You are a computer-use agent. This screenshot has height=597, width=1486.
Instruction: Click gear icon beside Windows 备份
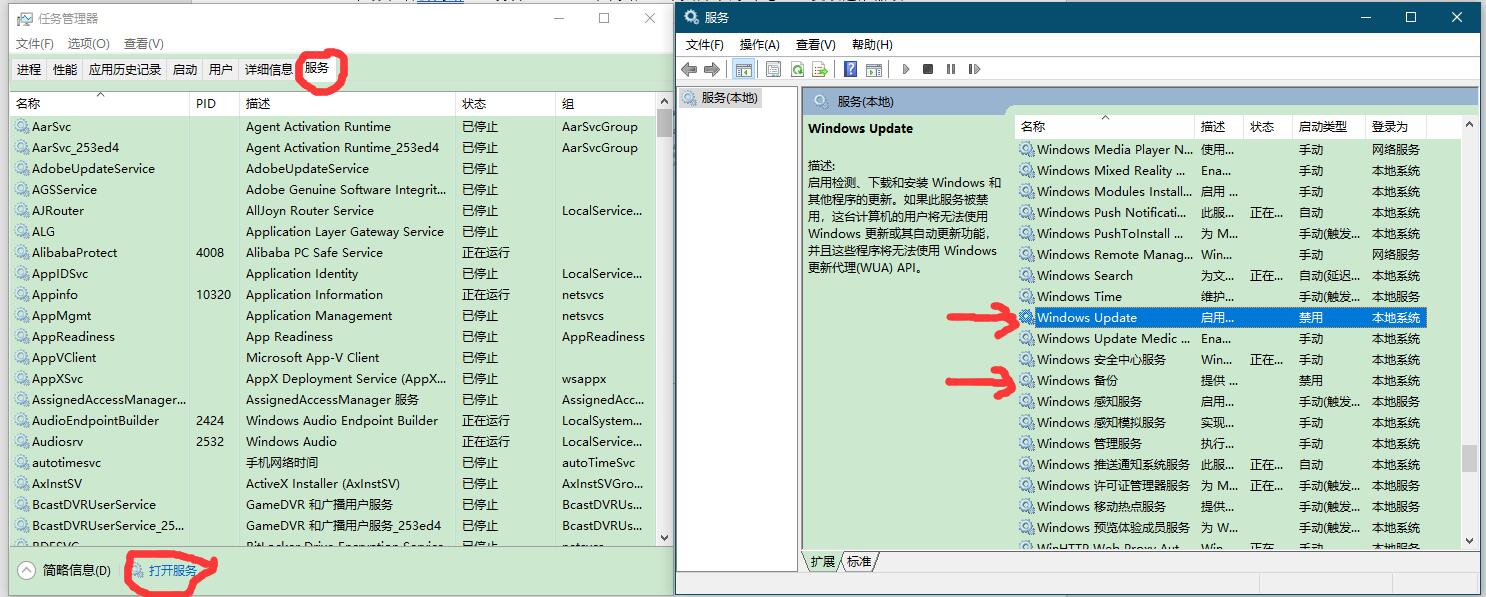pos(1026,380)
